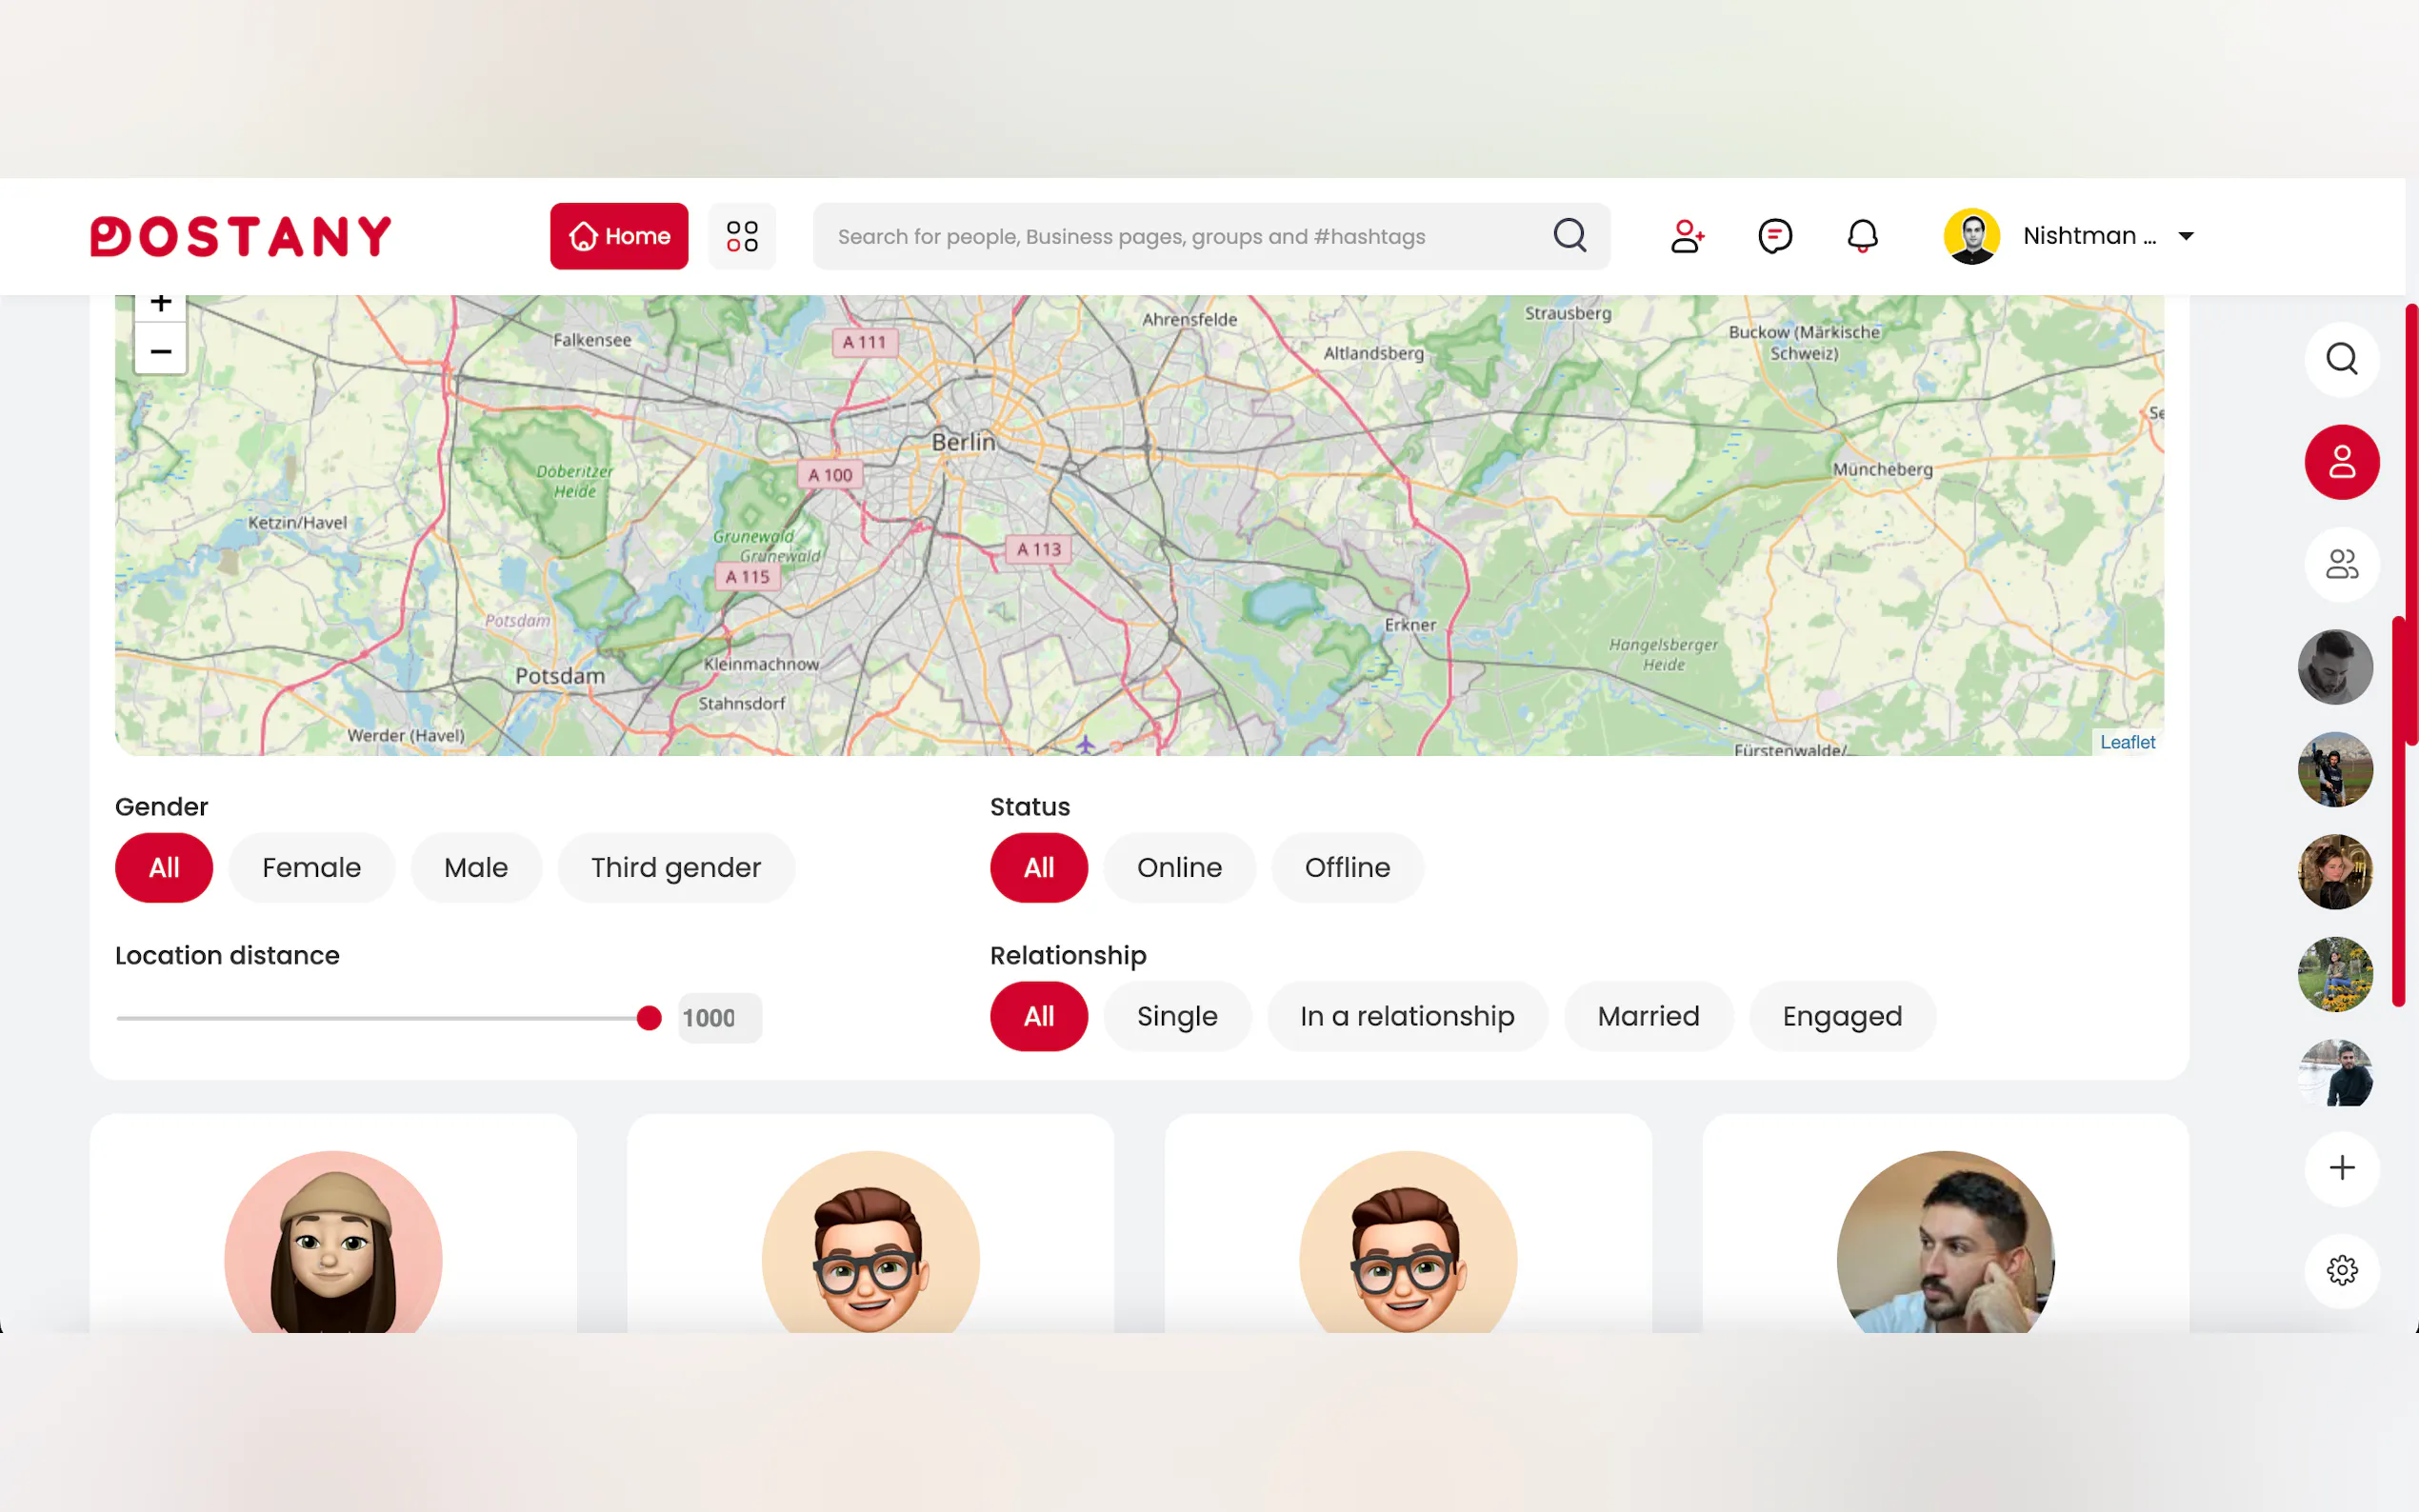This screenshot has height=1512, width=2419.
Task: Expand the Nishtman profile dropdown arrow
Action: 2186,237
